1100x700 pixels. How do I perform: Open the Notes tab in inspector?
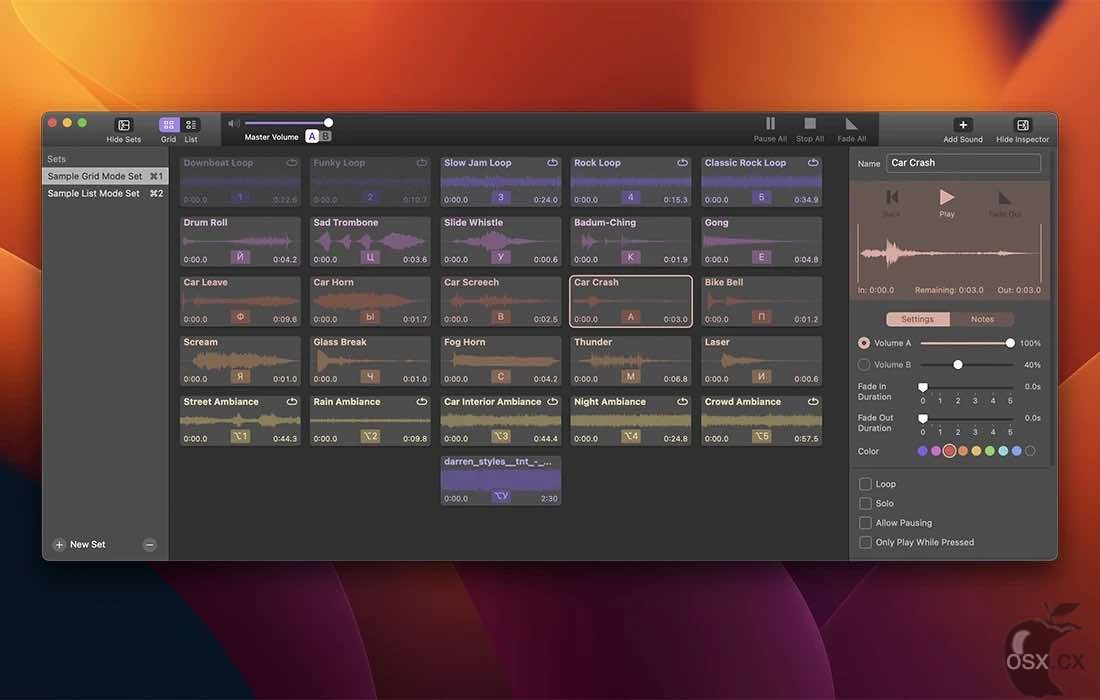coord(982,319)
